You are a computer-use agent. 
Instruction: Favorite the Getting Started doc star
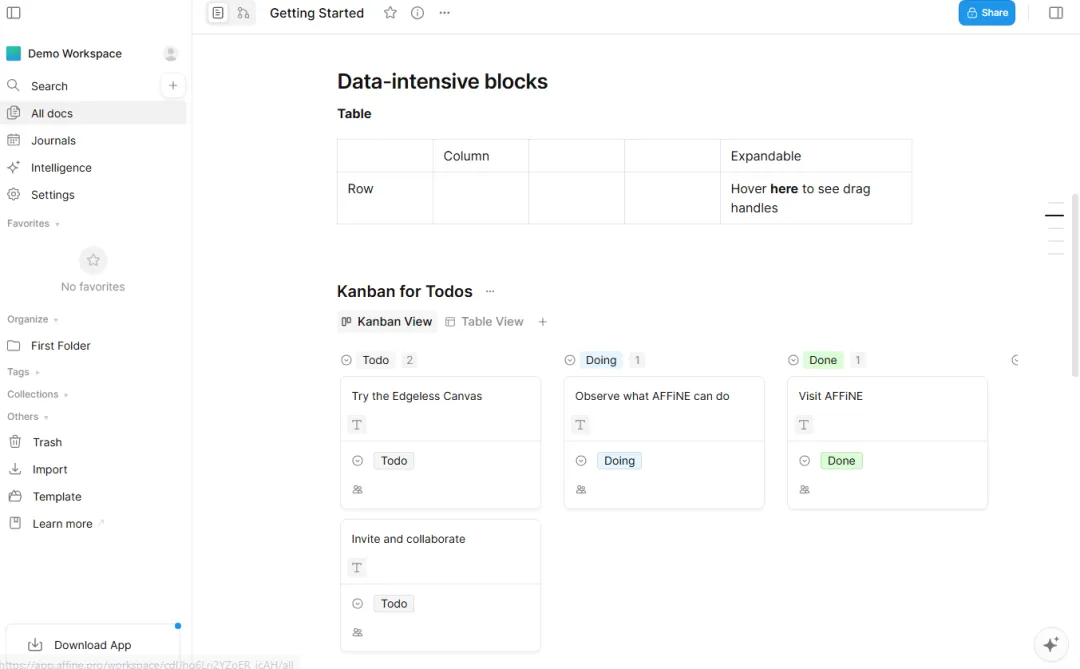391,12
